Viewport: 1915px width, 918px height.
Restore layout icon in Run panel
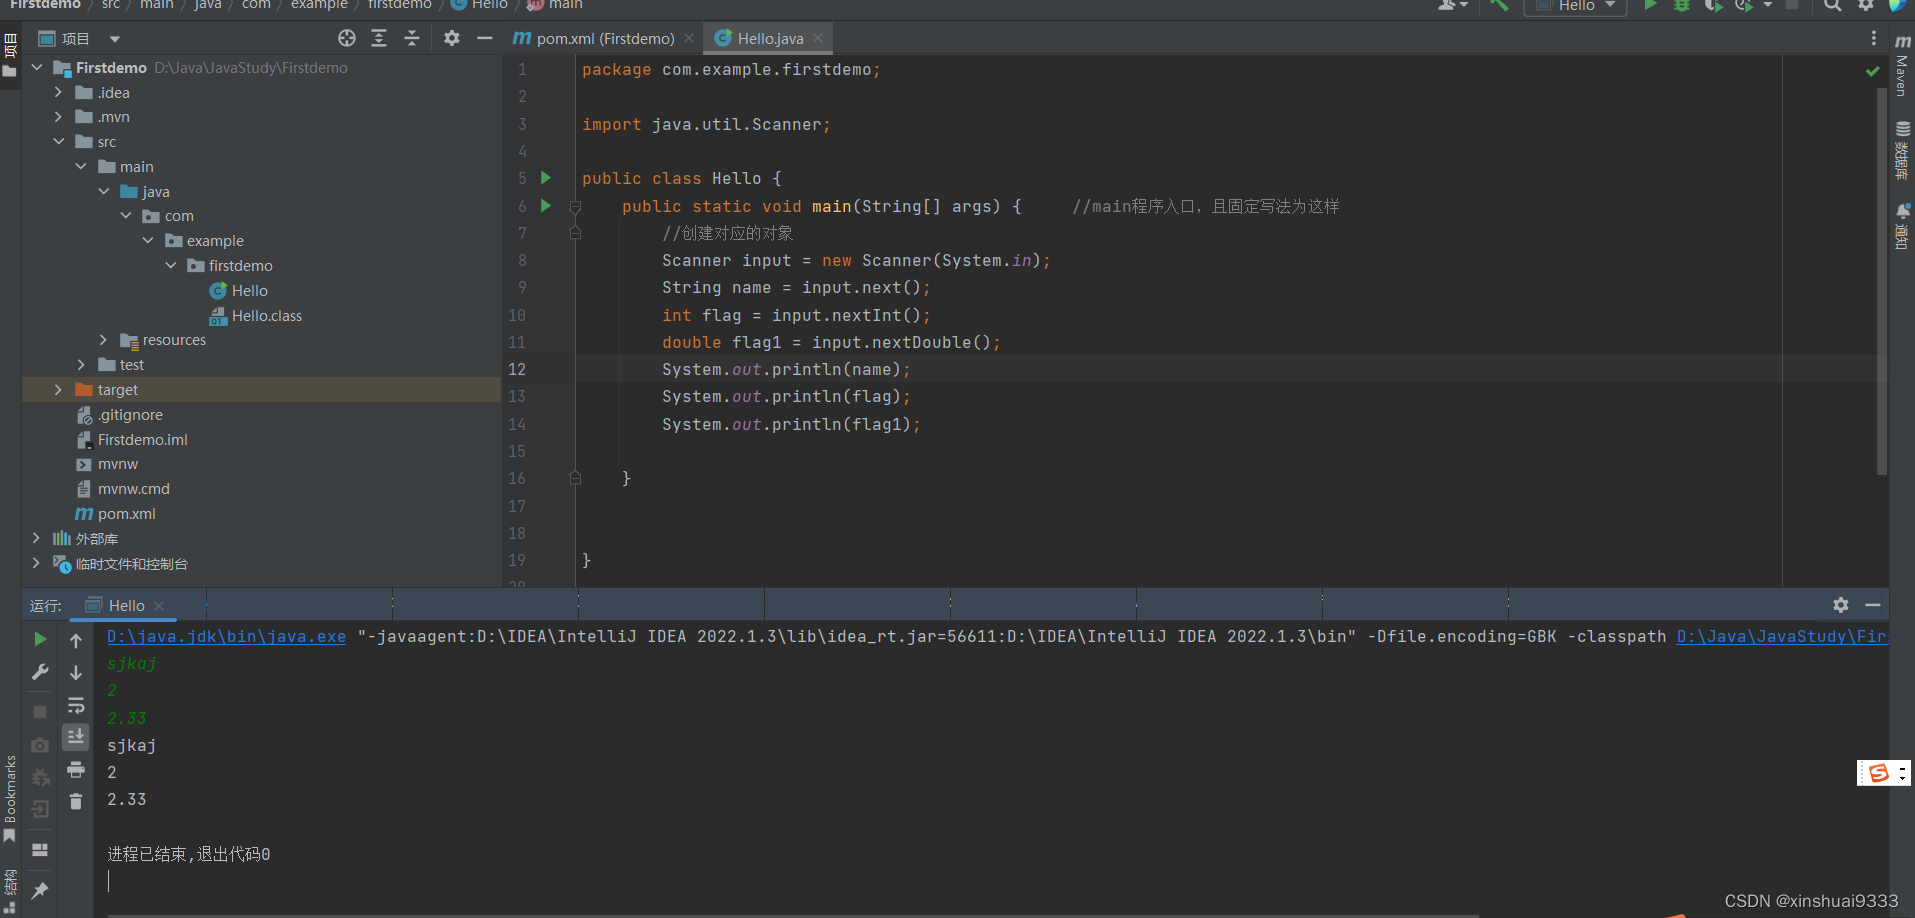click(40, 850)
